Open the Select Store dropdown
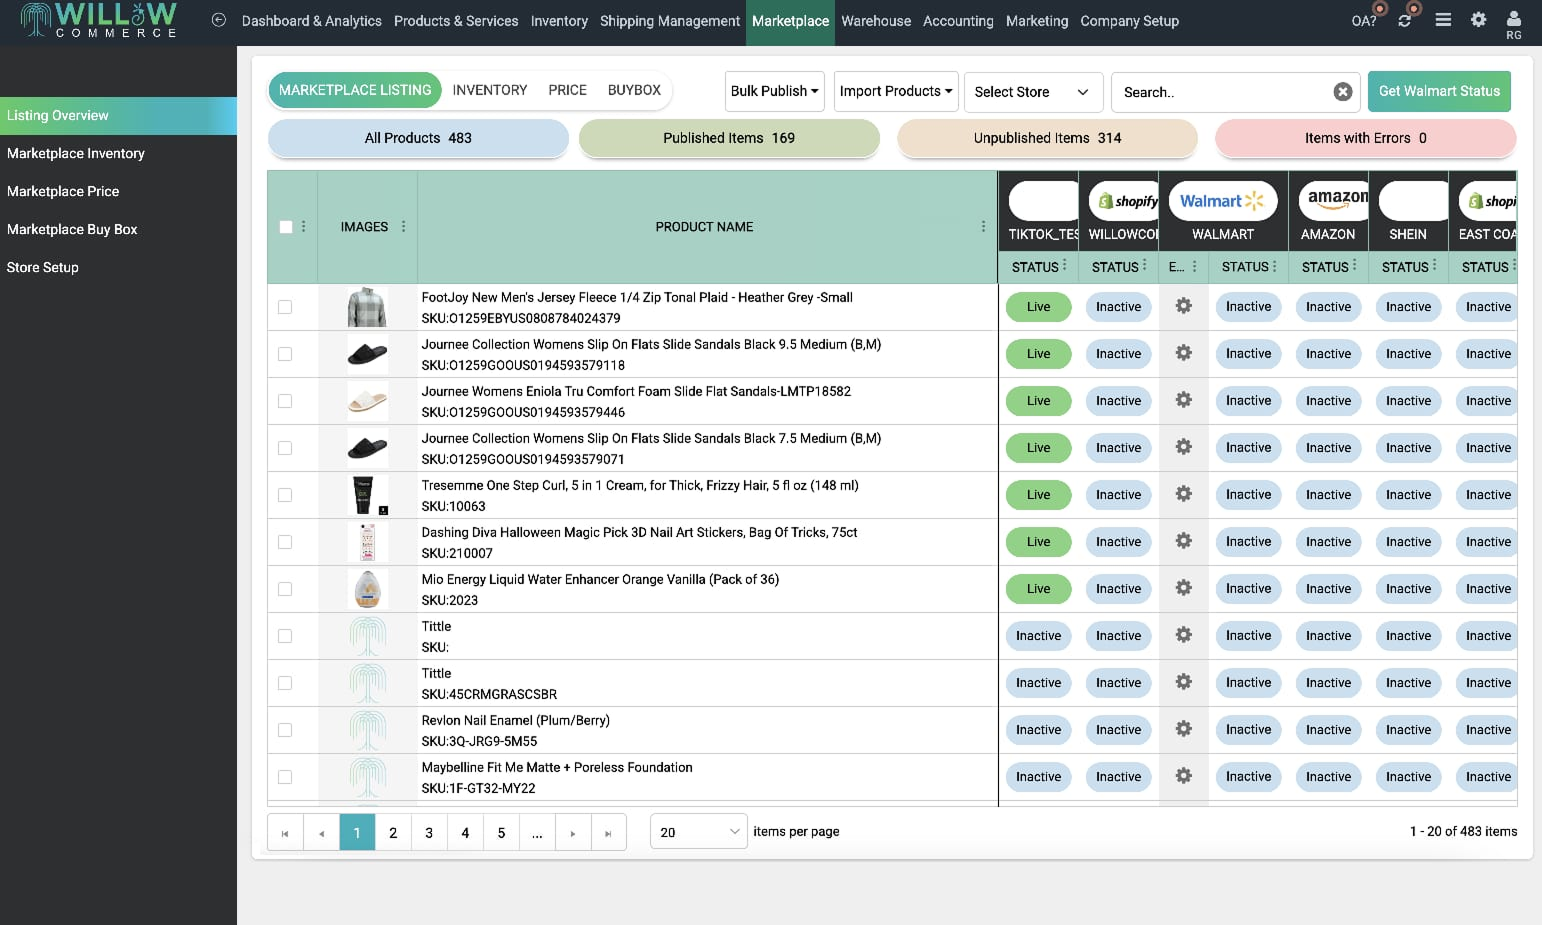This screenshot has height=925, width=1542. [x=1031, y=92]
